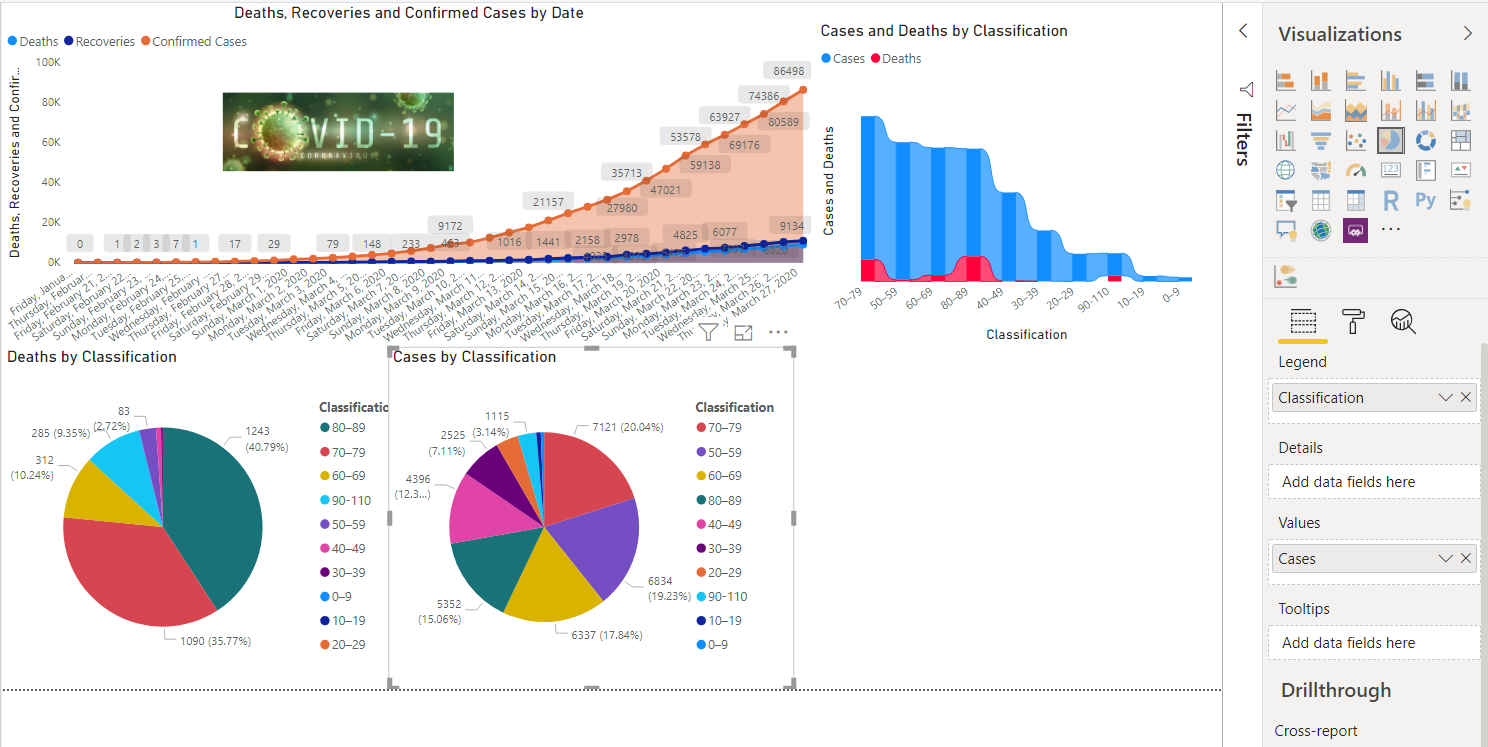Viewport: 1488px width, 747px height.
Task: Select the Pie chart visual icon
Action: pos(1391,141)
